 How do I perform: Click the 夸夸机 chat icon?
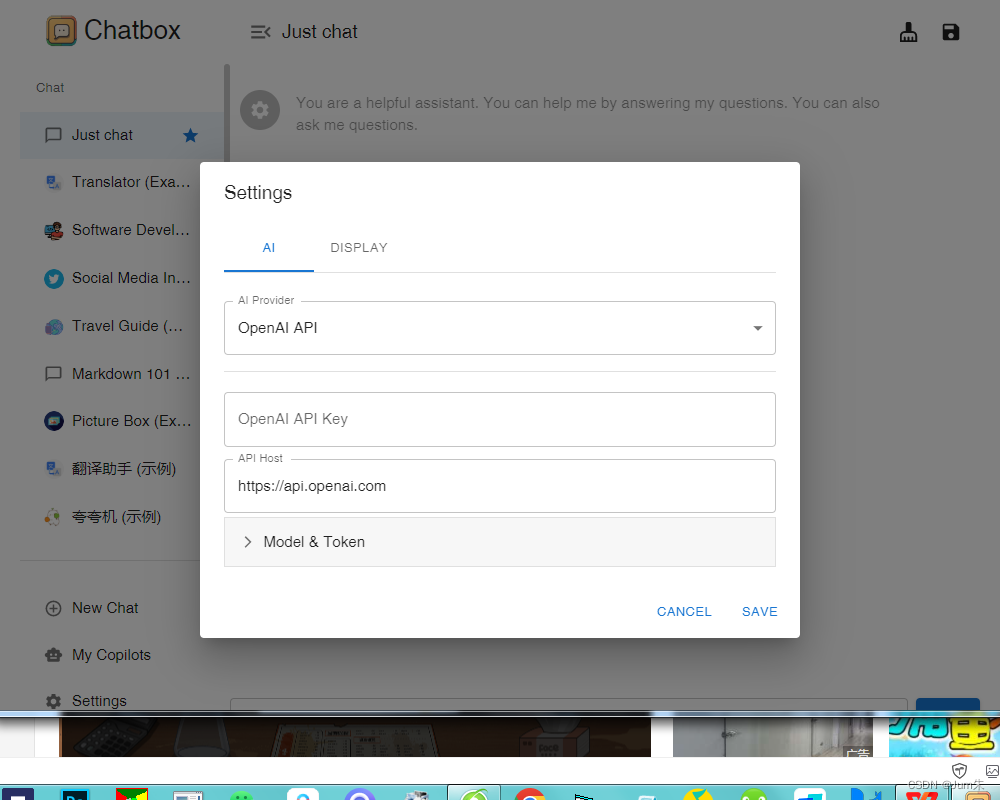(52, 517)
